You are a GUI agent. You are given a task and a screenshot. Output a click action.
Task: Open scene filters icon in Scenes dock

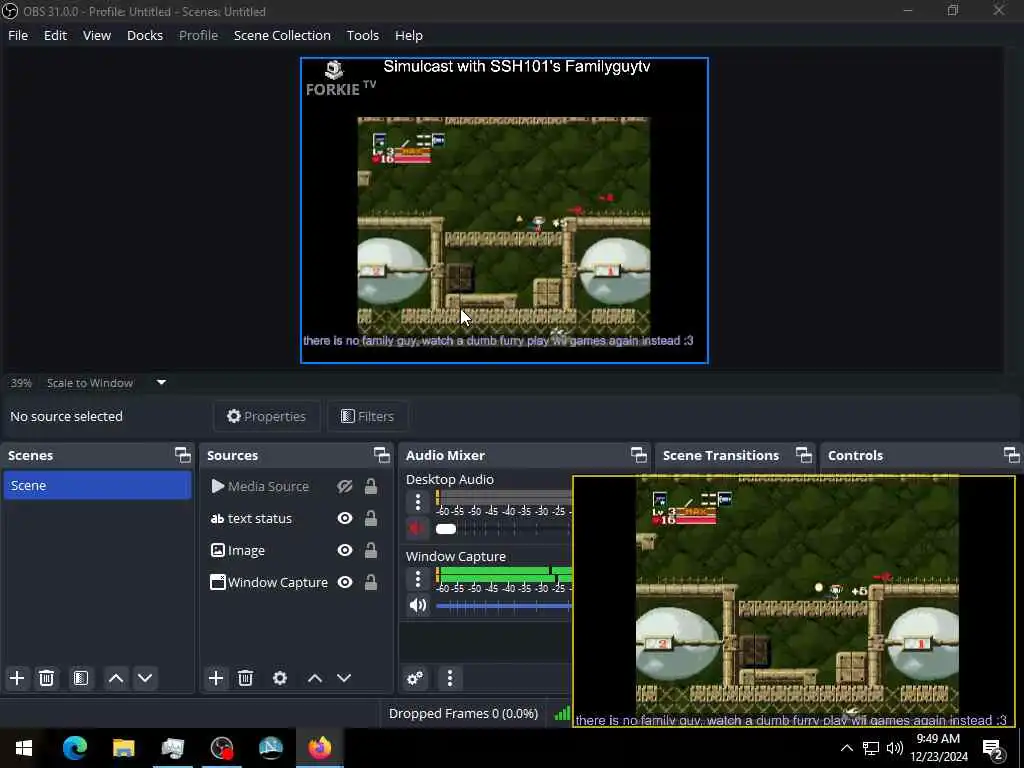[80, 678]
